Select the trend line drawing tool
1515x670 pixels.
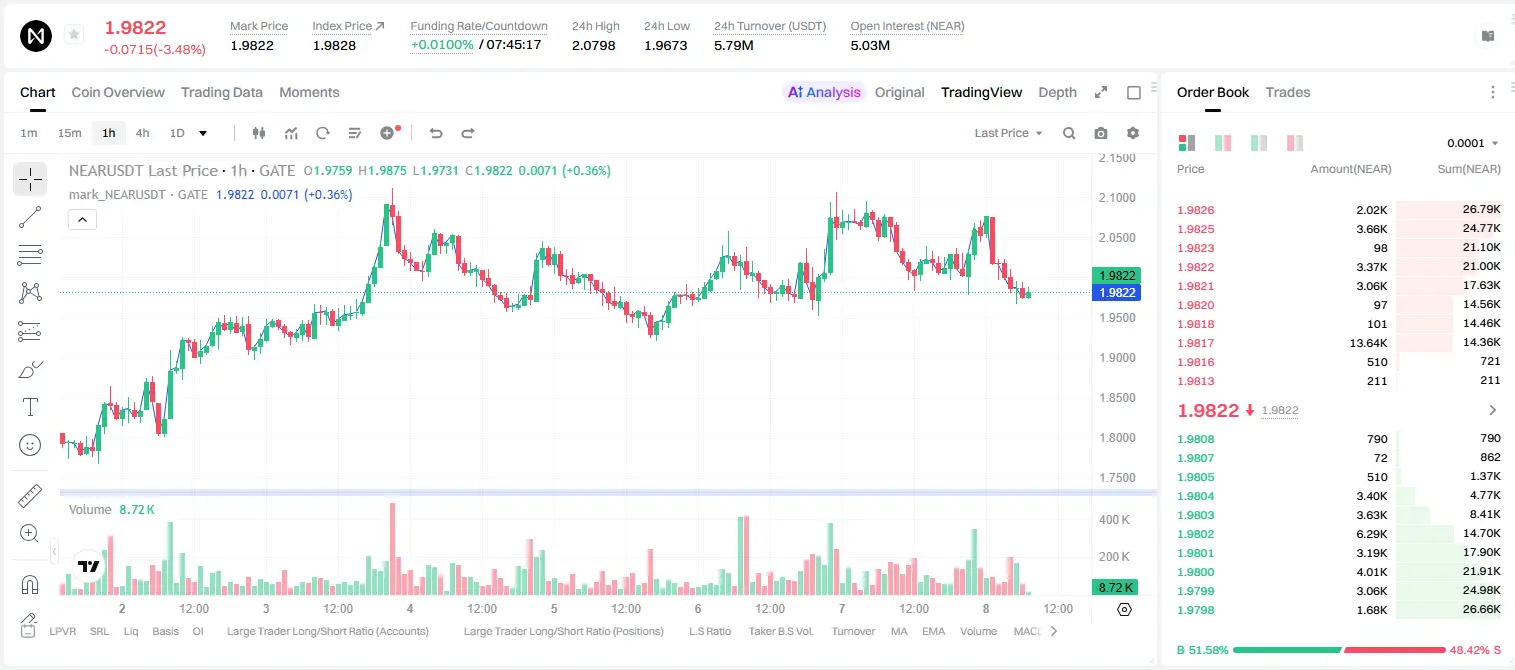pyautogui.click(x=30, y=217)
